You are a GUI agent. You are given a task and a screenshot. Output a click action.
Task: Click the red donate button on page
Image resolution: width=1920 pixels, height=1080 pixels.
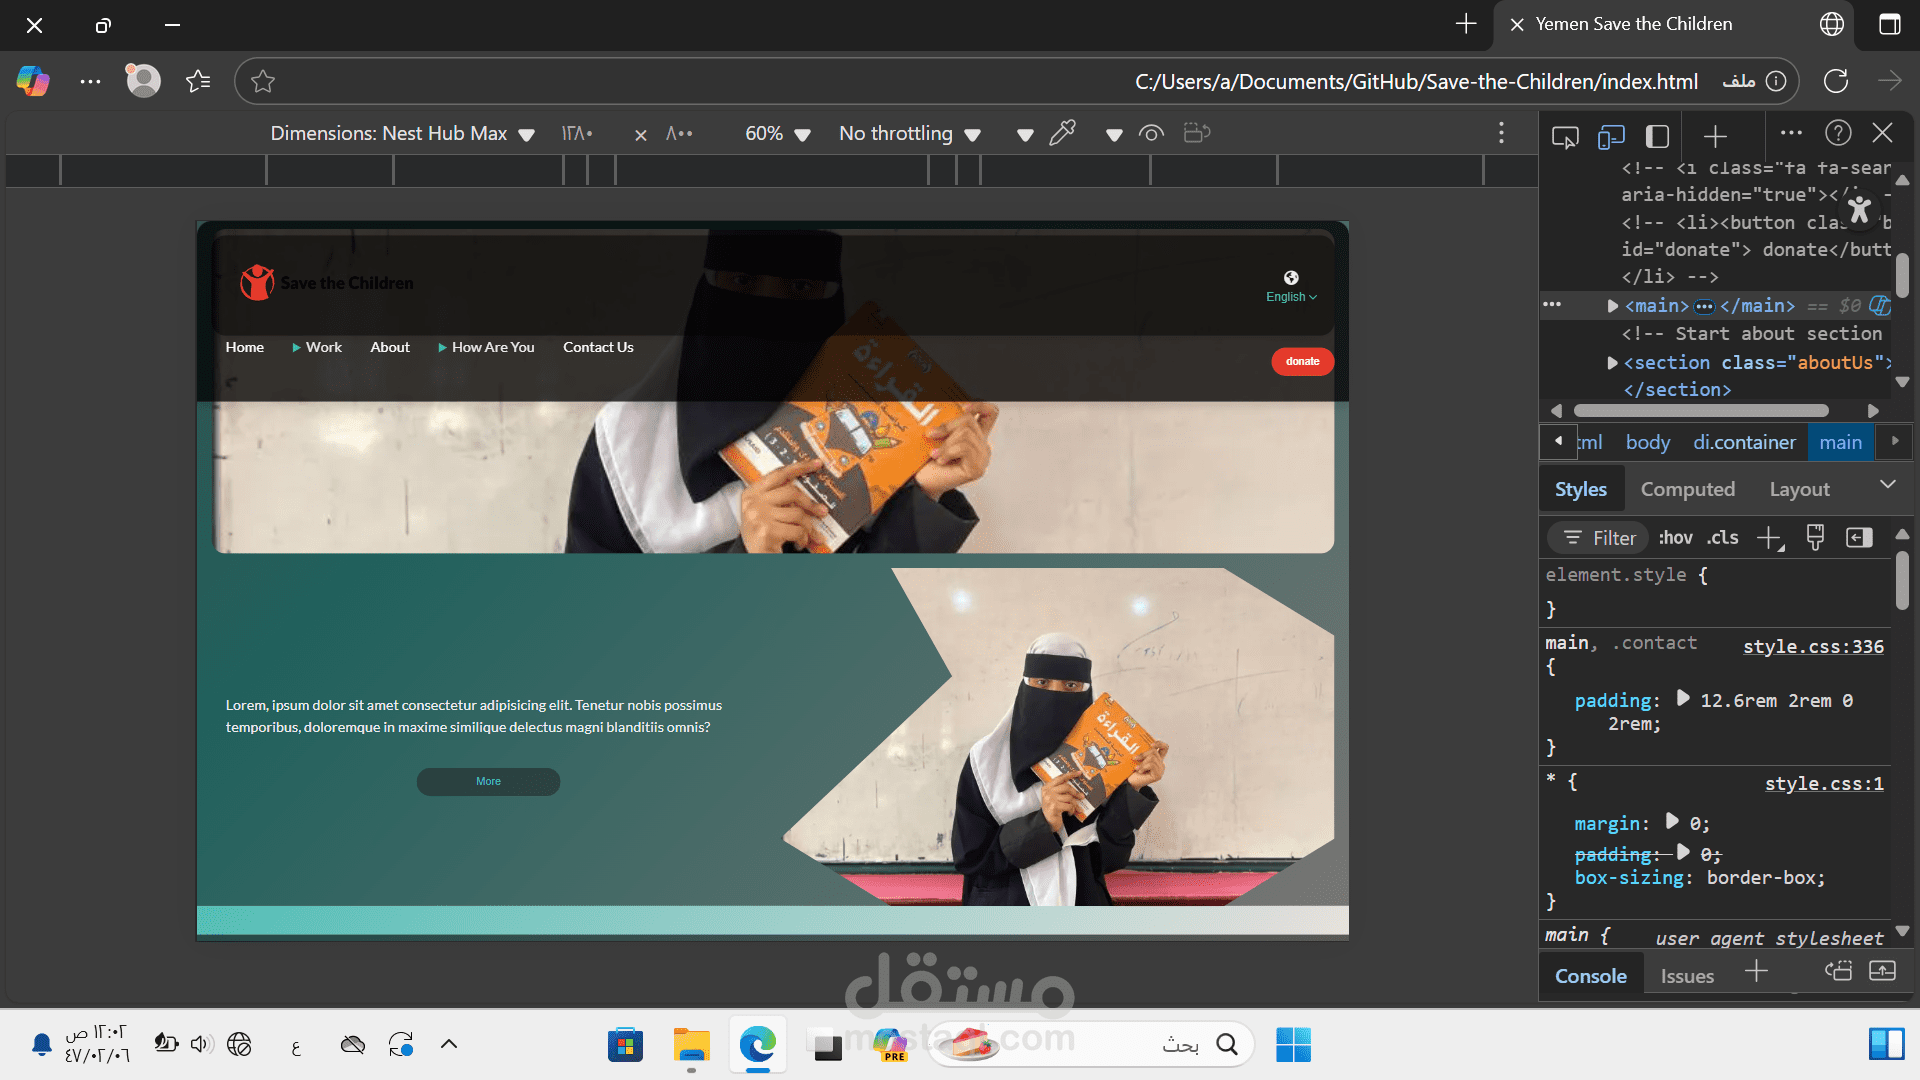point(1302,361)
